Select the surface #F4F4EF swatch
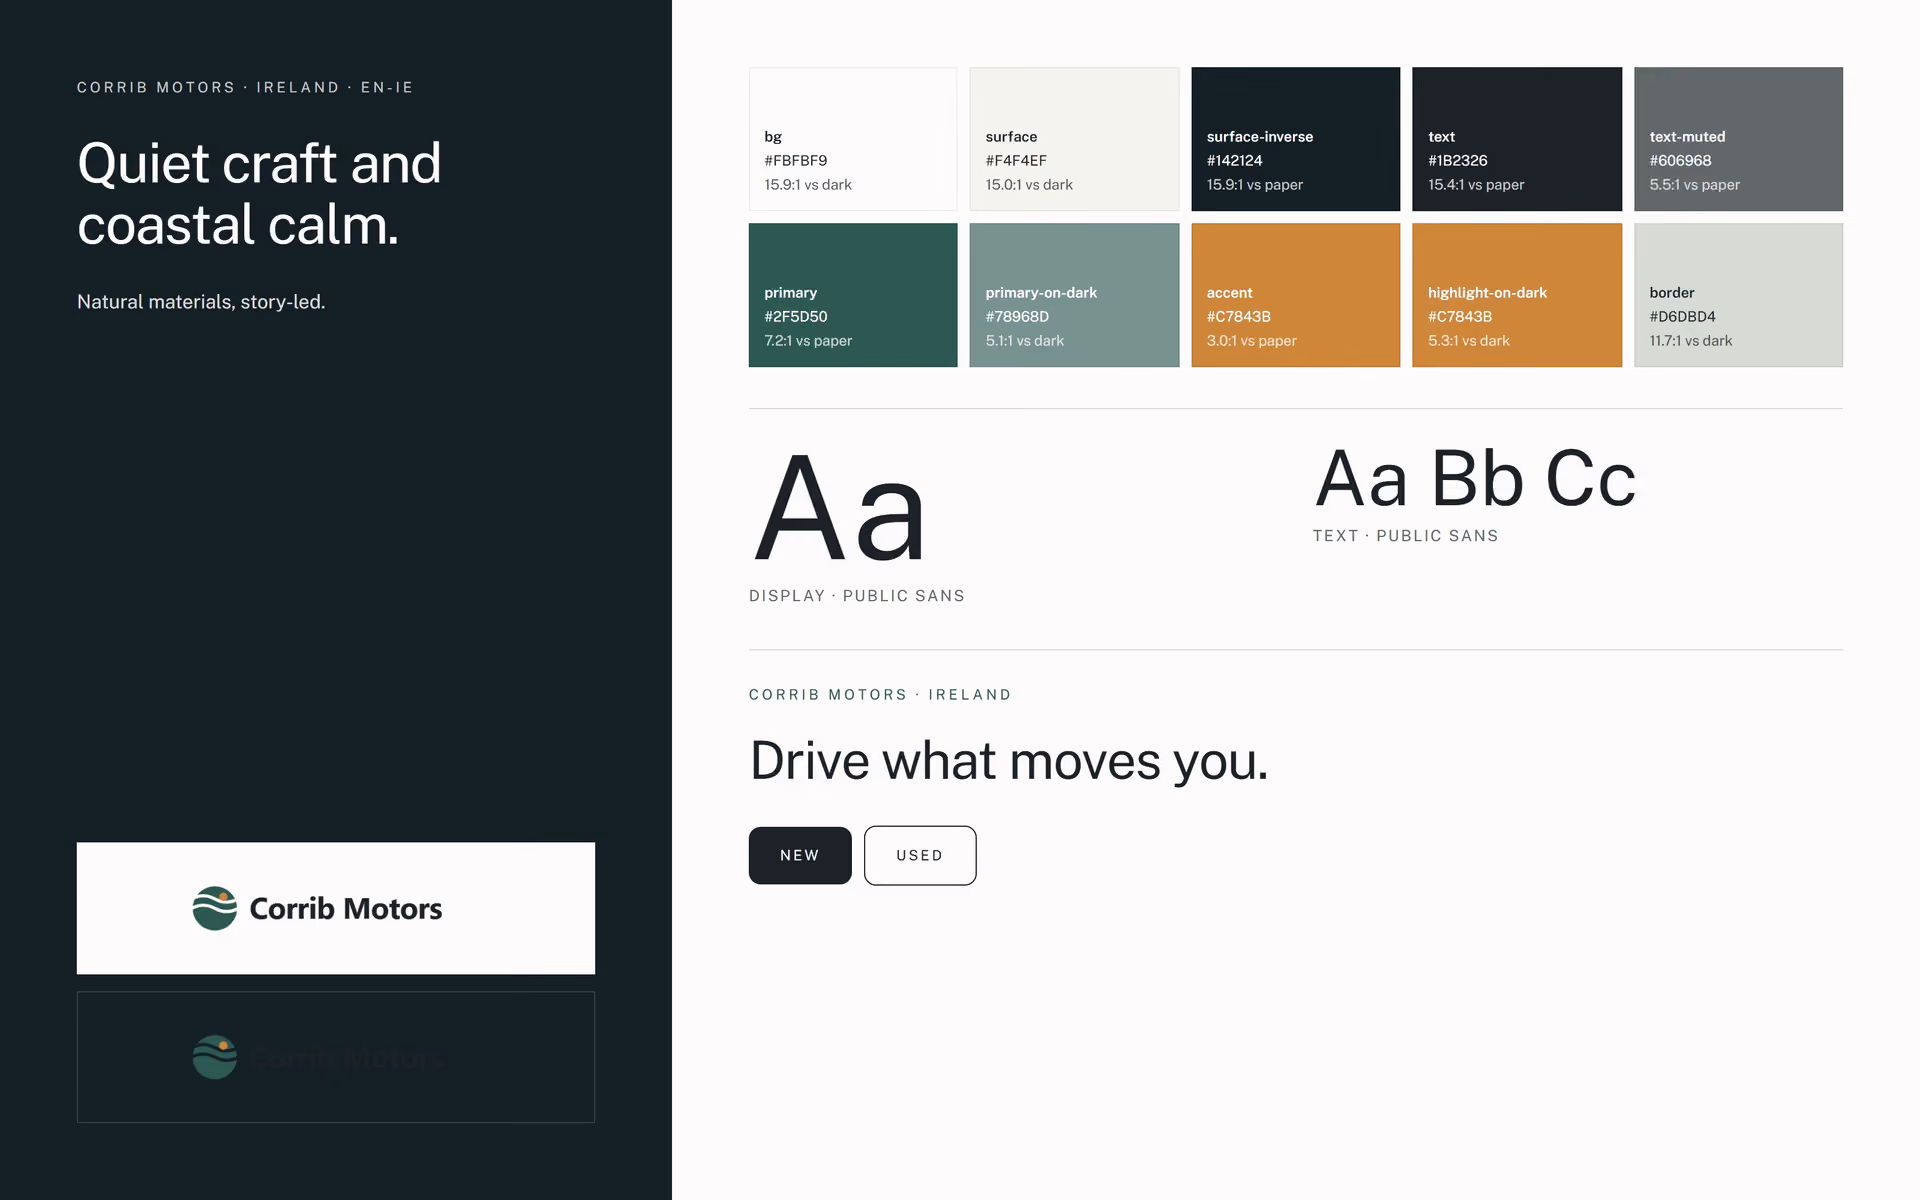Image resolution: width=1920 pixels, height=1200 pixels. click(1074, 139)
